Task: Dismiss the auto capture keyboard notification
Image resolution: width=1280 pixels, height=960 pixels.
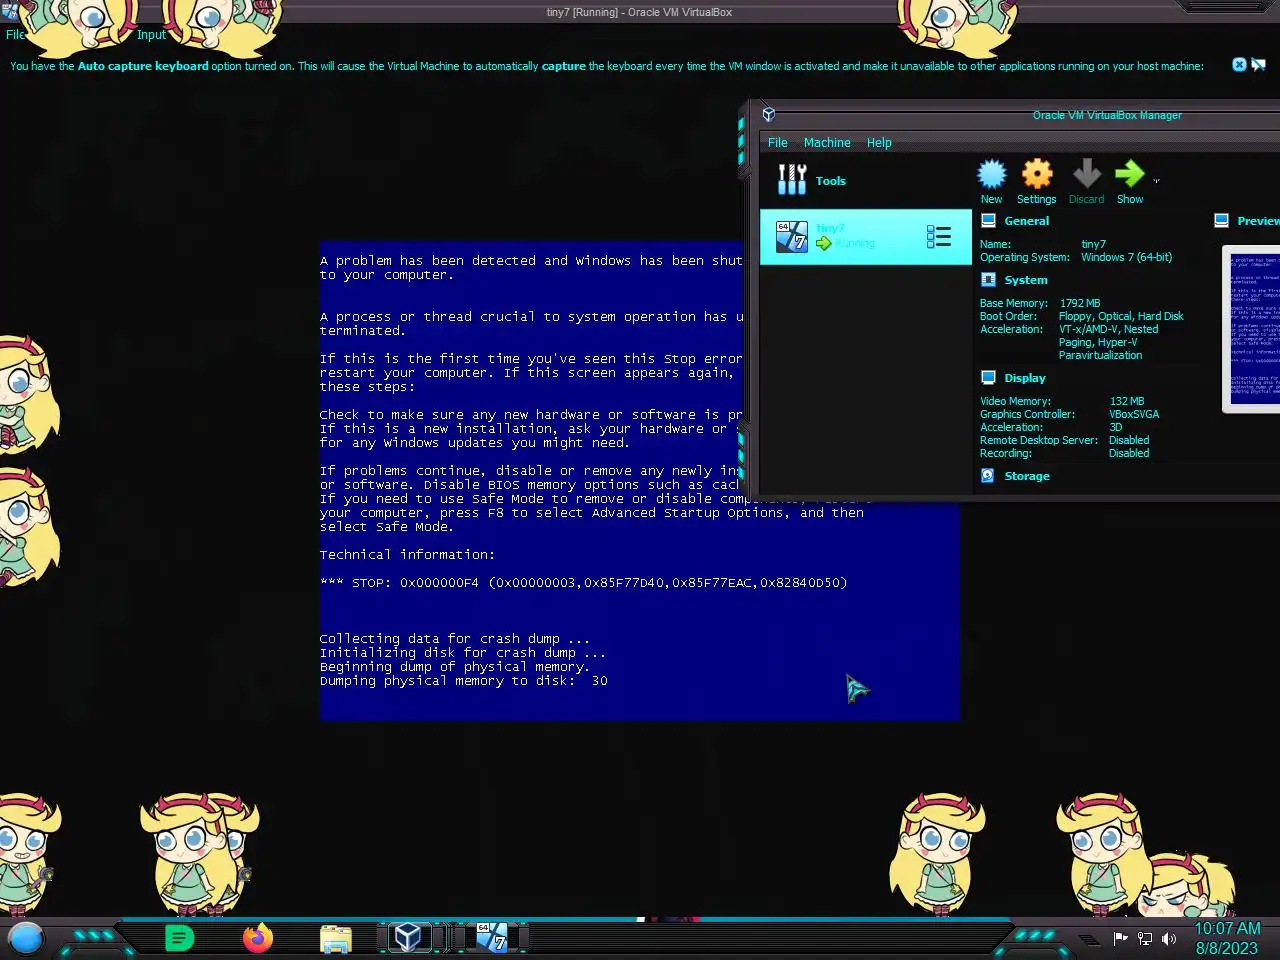Action: tap(1239, 65)
